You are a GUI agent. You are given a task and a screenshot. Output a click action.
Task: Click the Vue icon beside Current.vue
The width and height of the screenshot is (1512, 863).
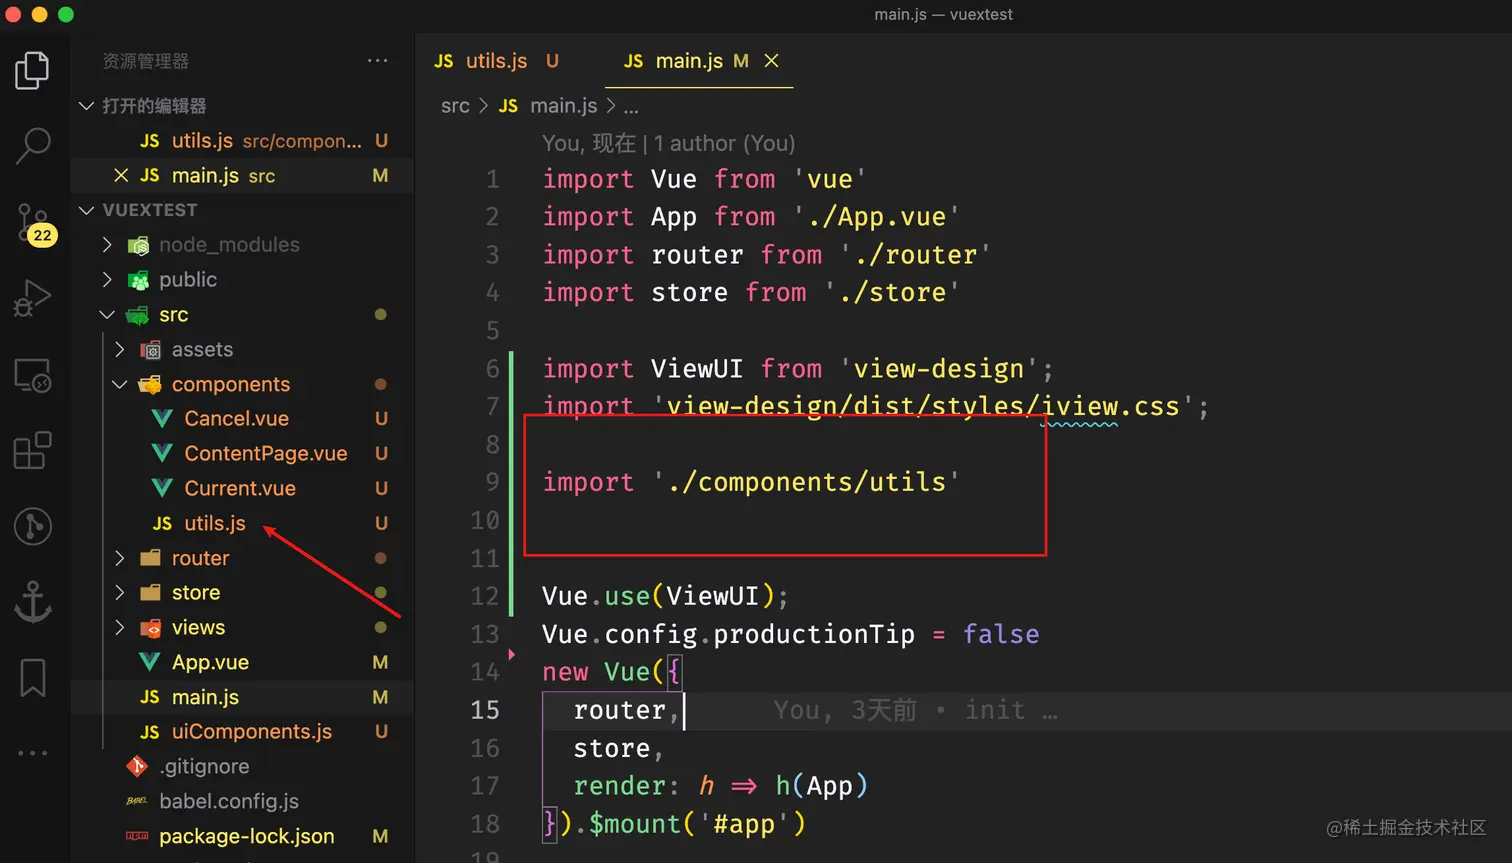161,489
